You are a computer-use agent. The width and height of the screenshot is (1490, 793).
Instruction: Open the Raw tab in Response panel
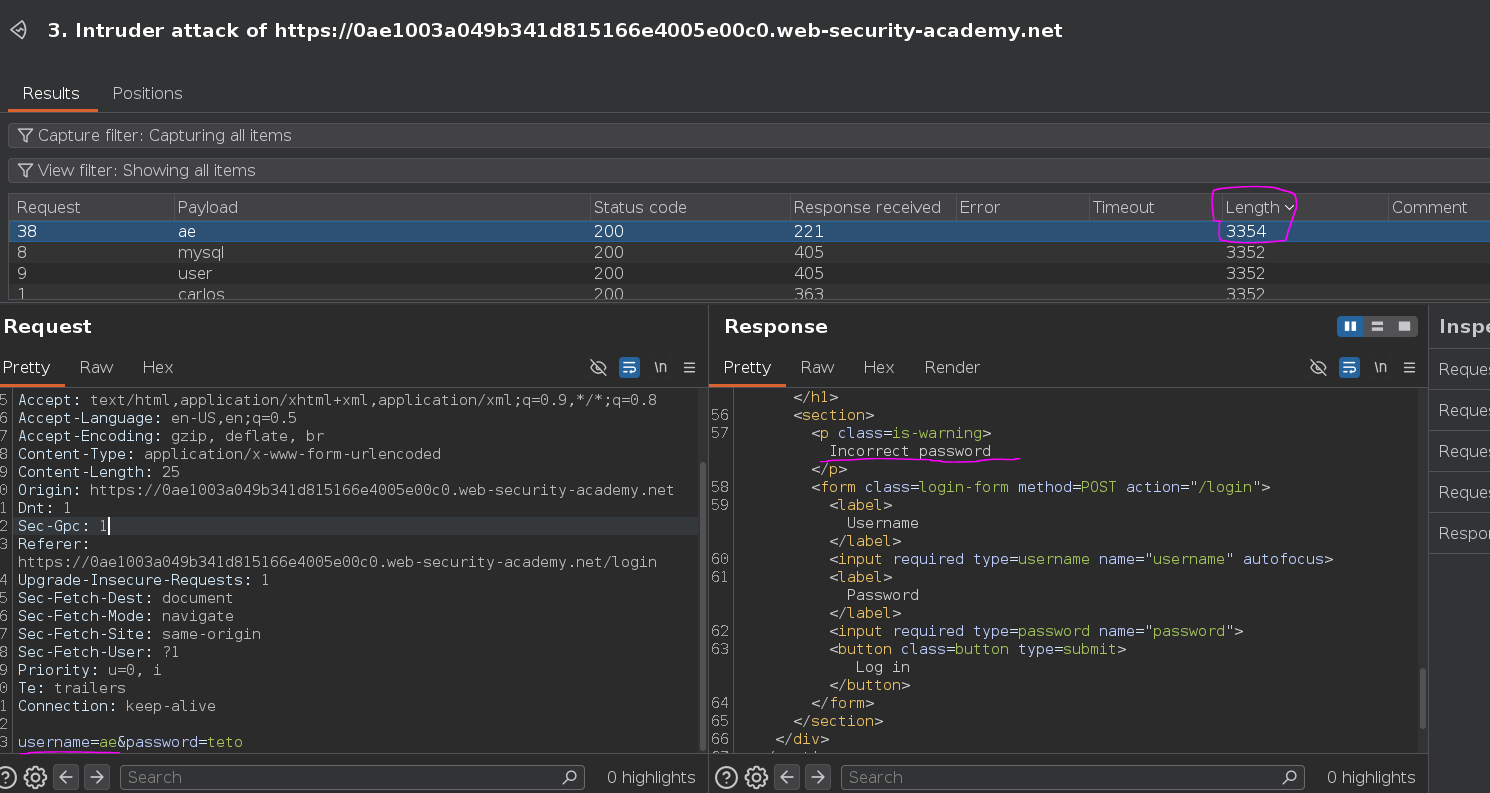[x=817, y=367]
